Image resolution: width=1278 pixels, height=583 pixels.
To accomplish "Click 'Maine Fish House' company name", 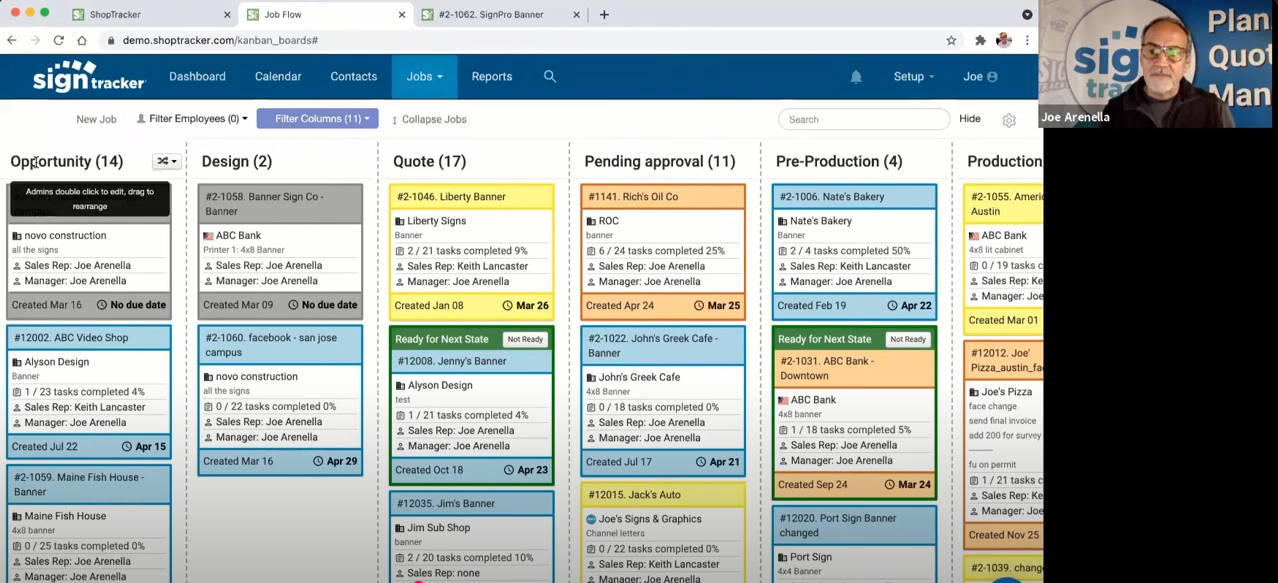I will pyautogui.click(x=65, y=516).
